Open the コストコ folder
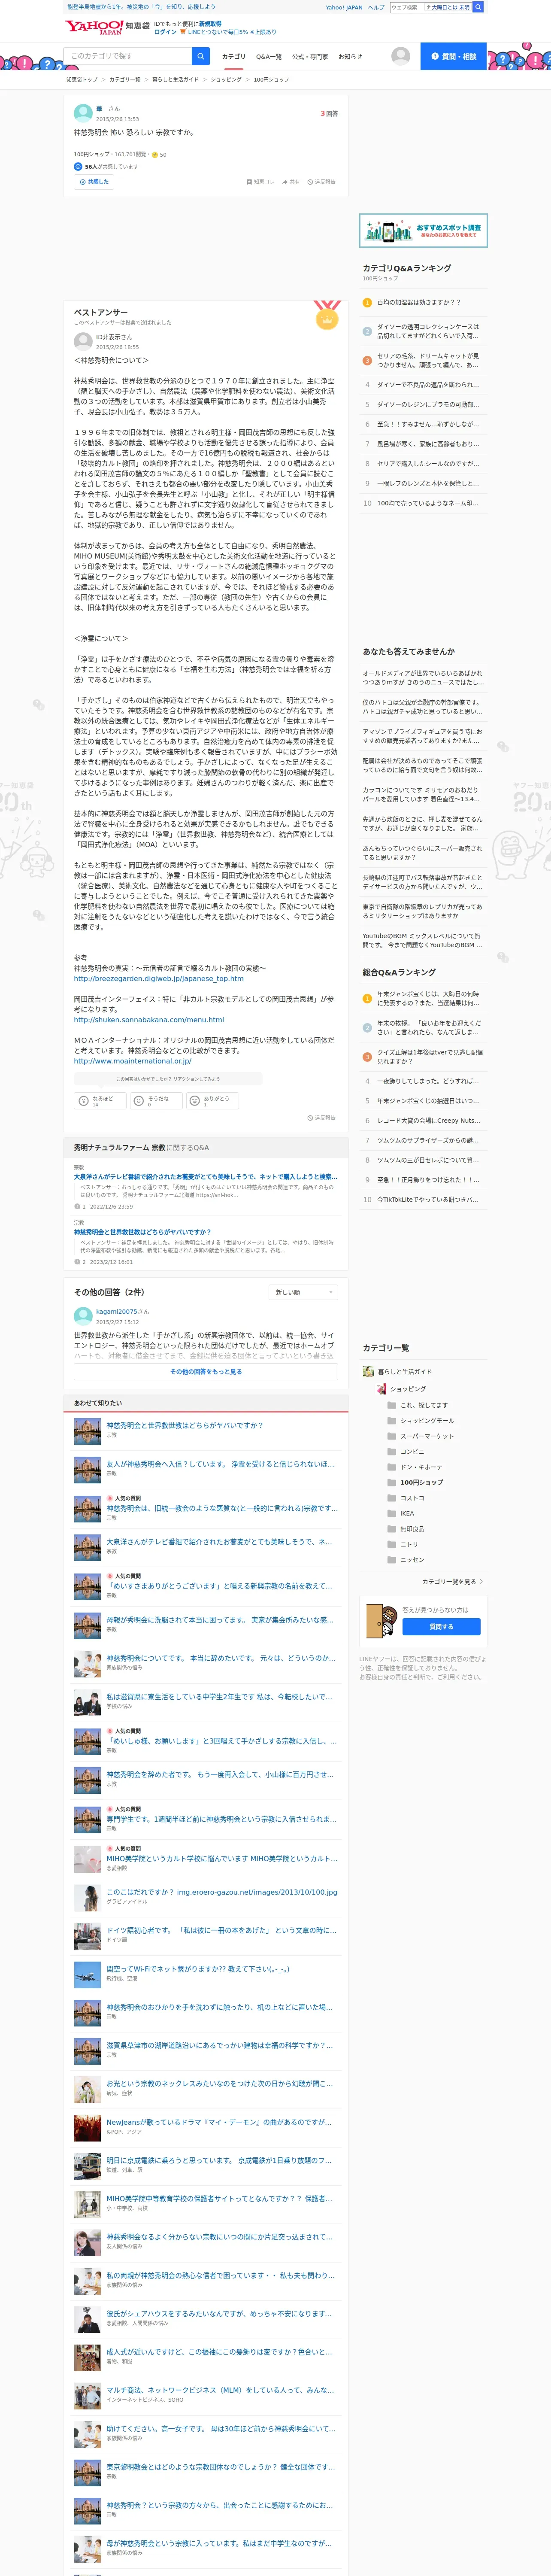This screenshot has width=551, height=2576. click(x=405, y=1498)
